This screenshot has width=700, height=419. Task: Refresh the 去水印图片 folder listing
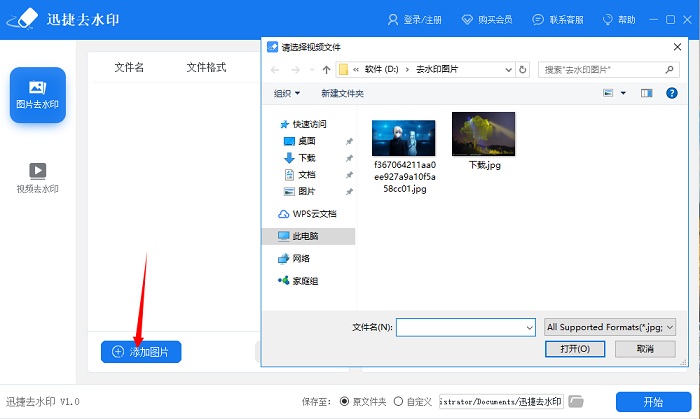[x=523, y=70]
